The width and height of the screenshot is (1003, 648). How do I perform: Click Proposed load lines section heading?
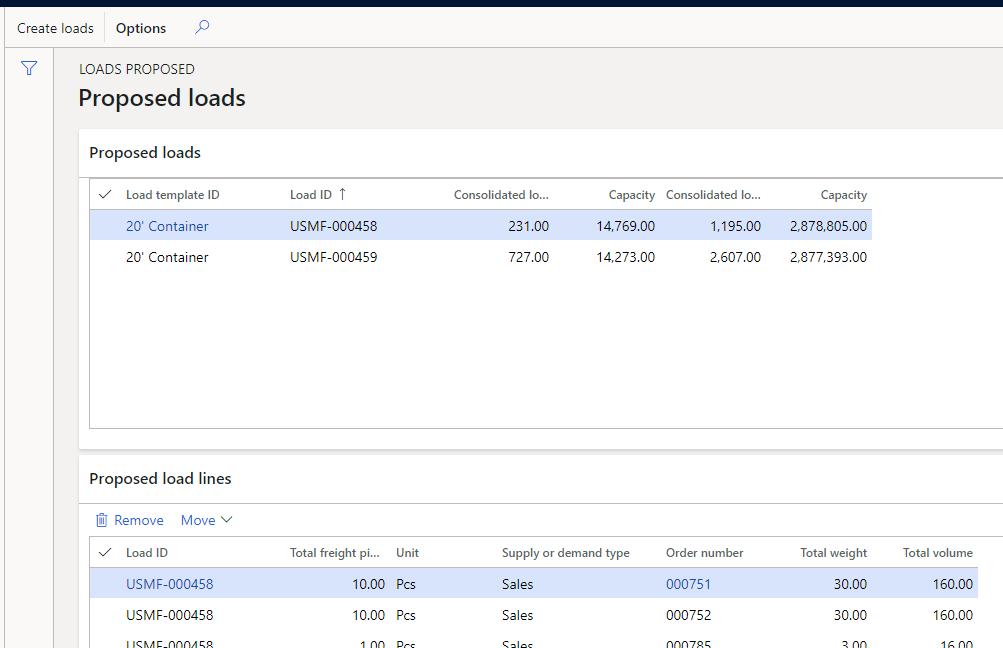point(160,478)
